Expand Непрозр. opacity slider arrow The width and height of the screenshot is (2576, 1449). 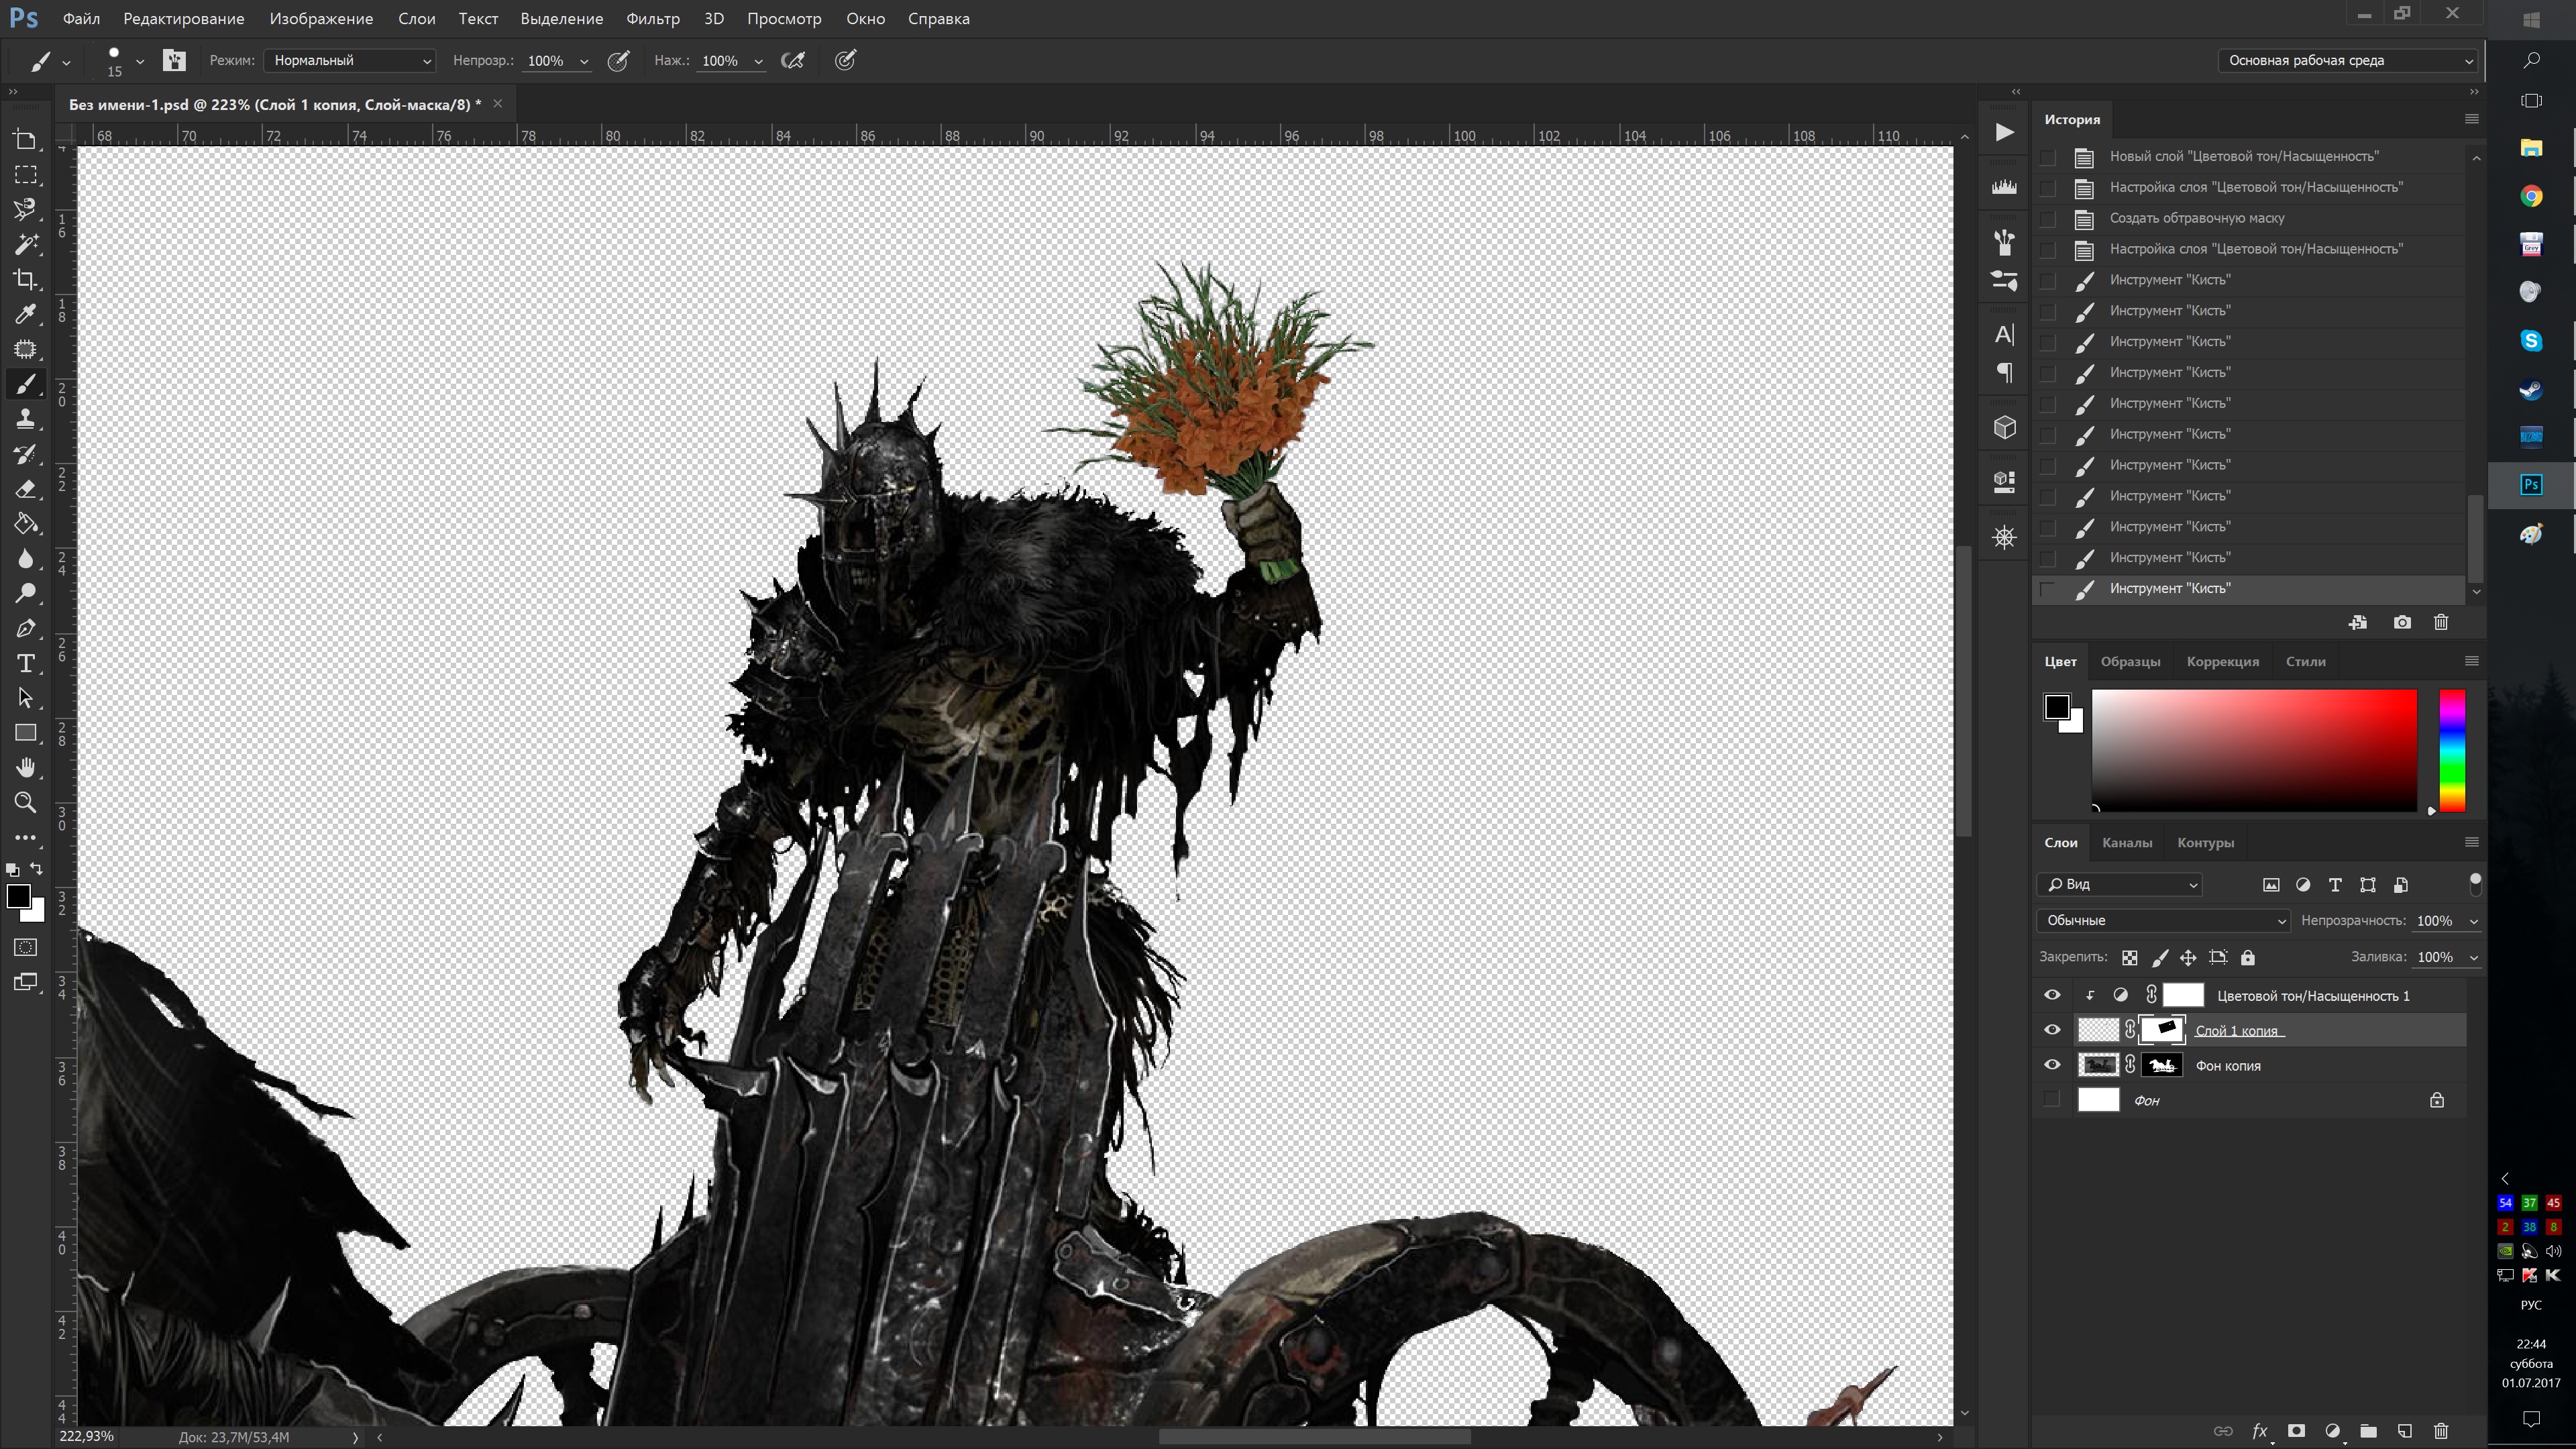point(584,61)
